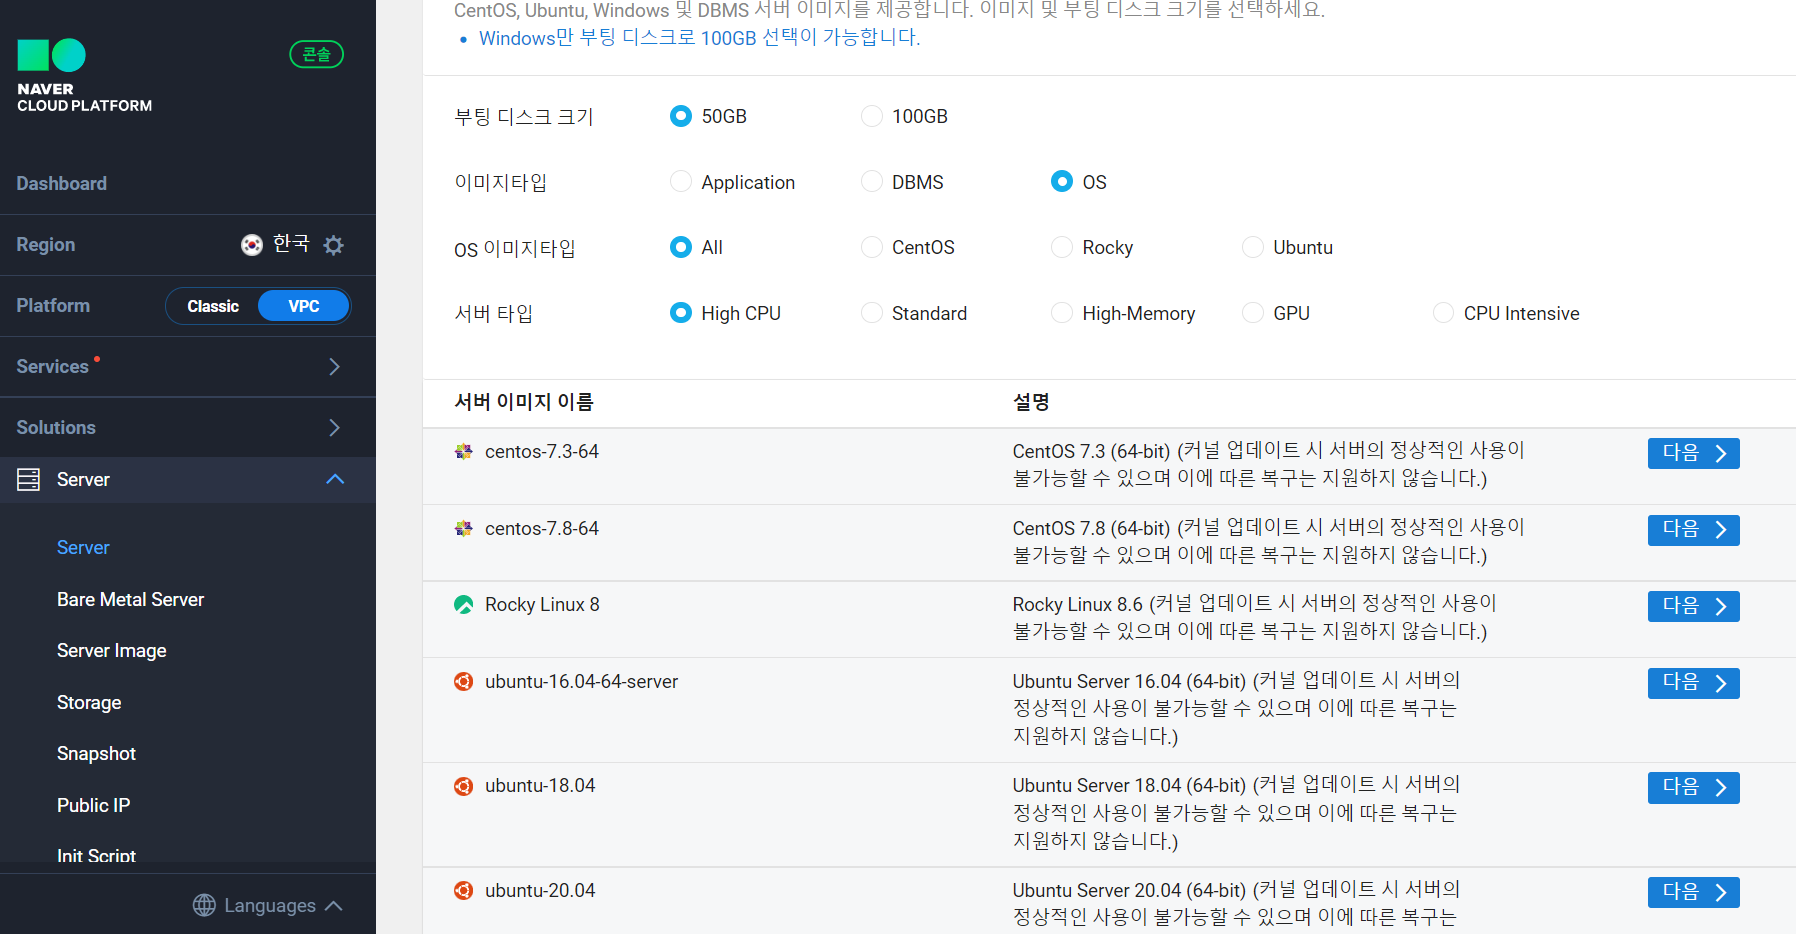Click Rocky Linux 8 logo icon
The image size is (1796, 934).
464,605
